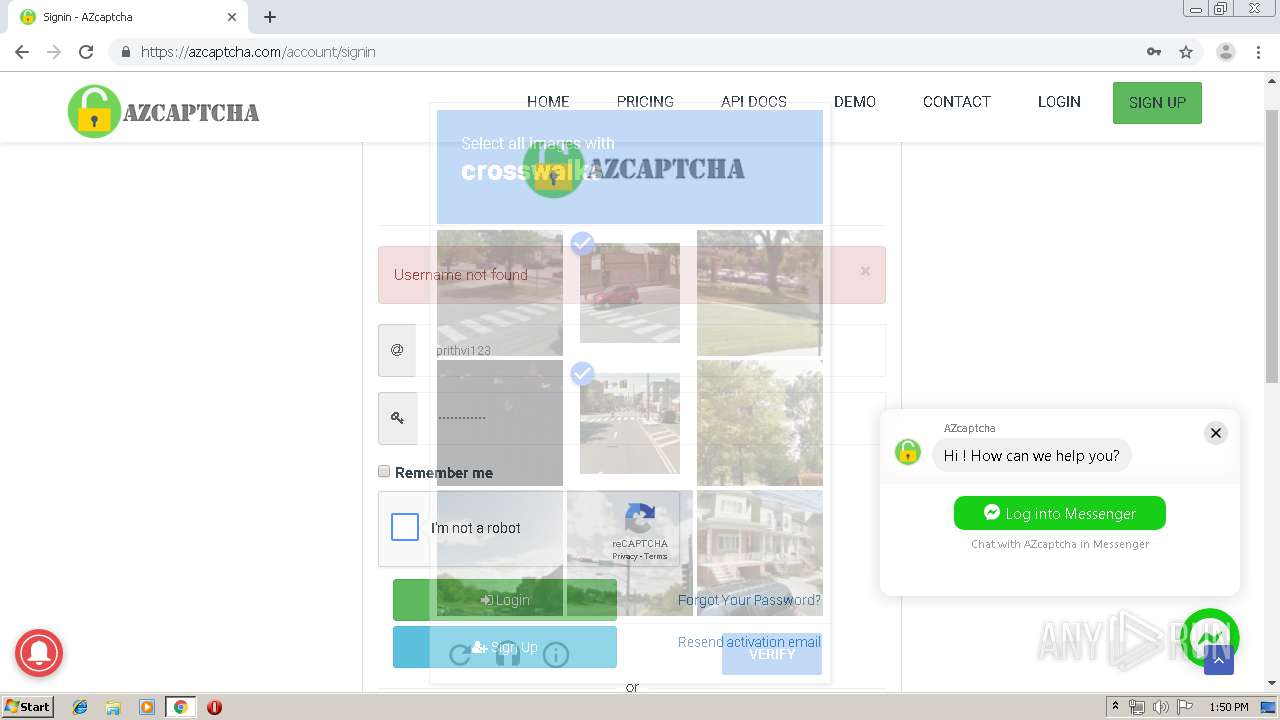Deselect checked tile with red car
The height and width of the screenshot is (720, 1280).
(630, 293)
